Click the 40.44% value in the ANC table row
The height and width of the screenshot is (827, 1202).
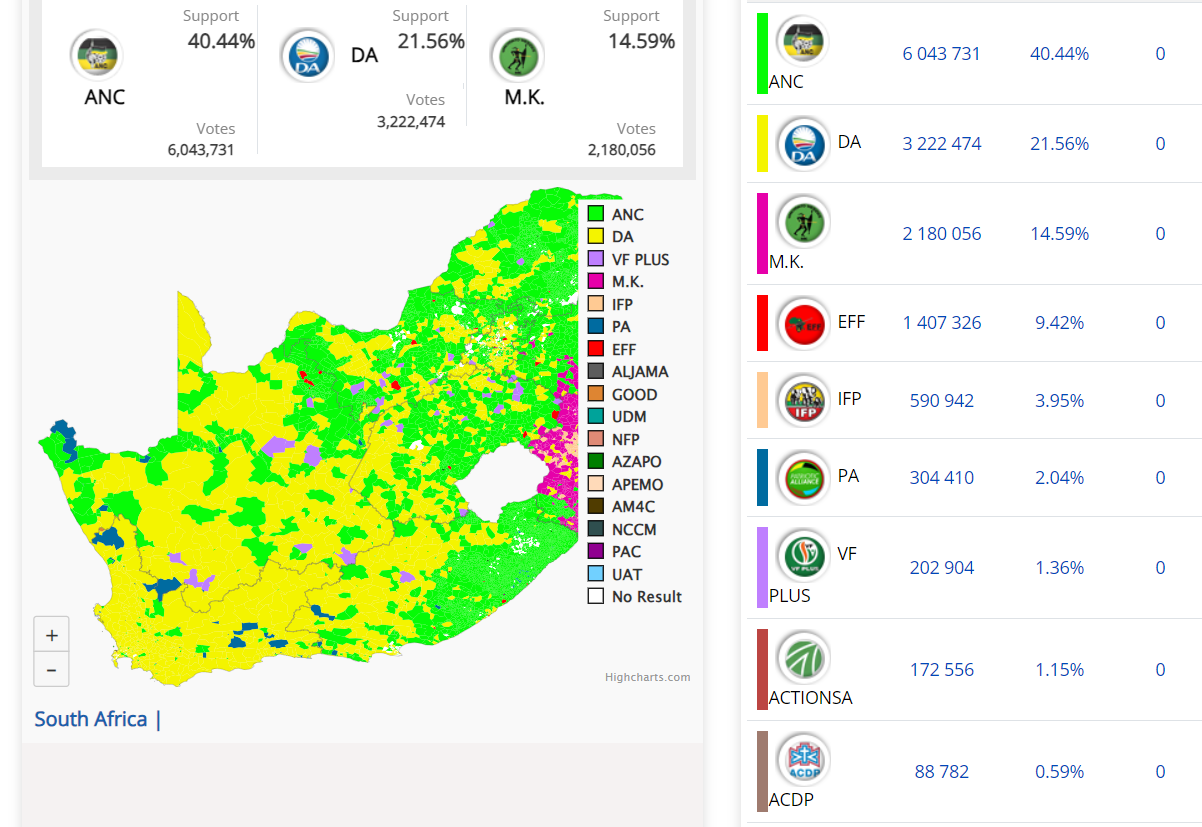pyautogui.click(x=1059, y=54)
